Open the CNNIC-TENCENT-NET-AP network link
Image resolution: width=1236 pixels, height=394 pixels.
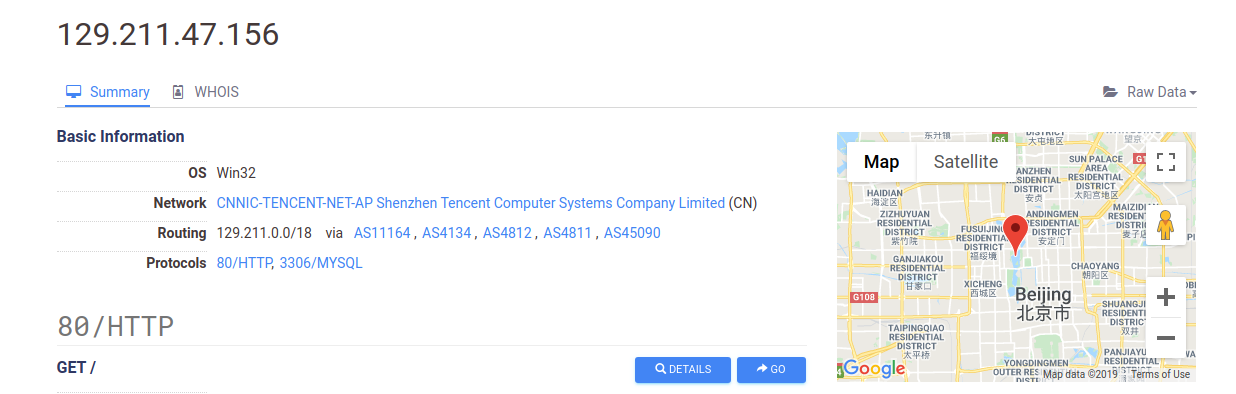coord(471,203)
